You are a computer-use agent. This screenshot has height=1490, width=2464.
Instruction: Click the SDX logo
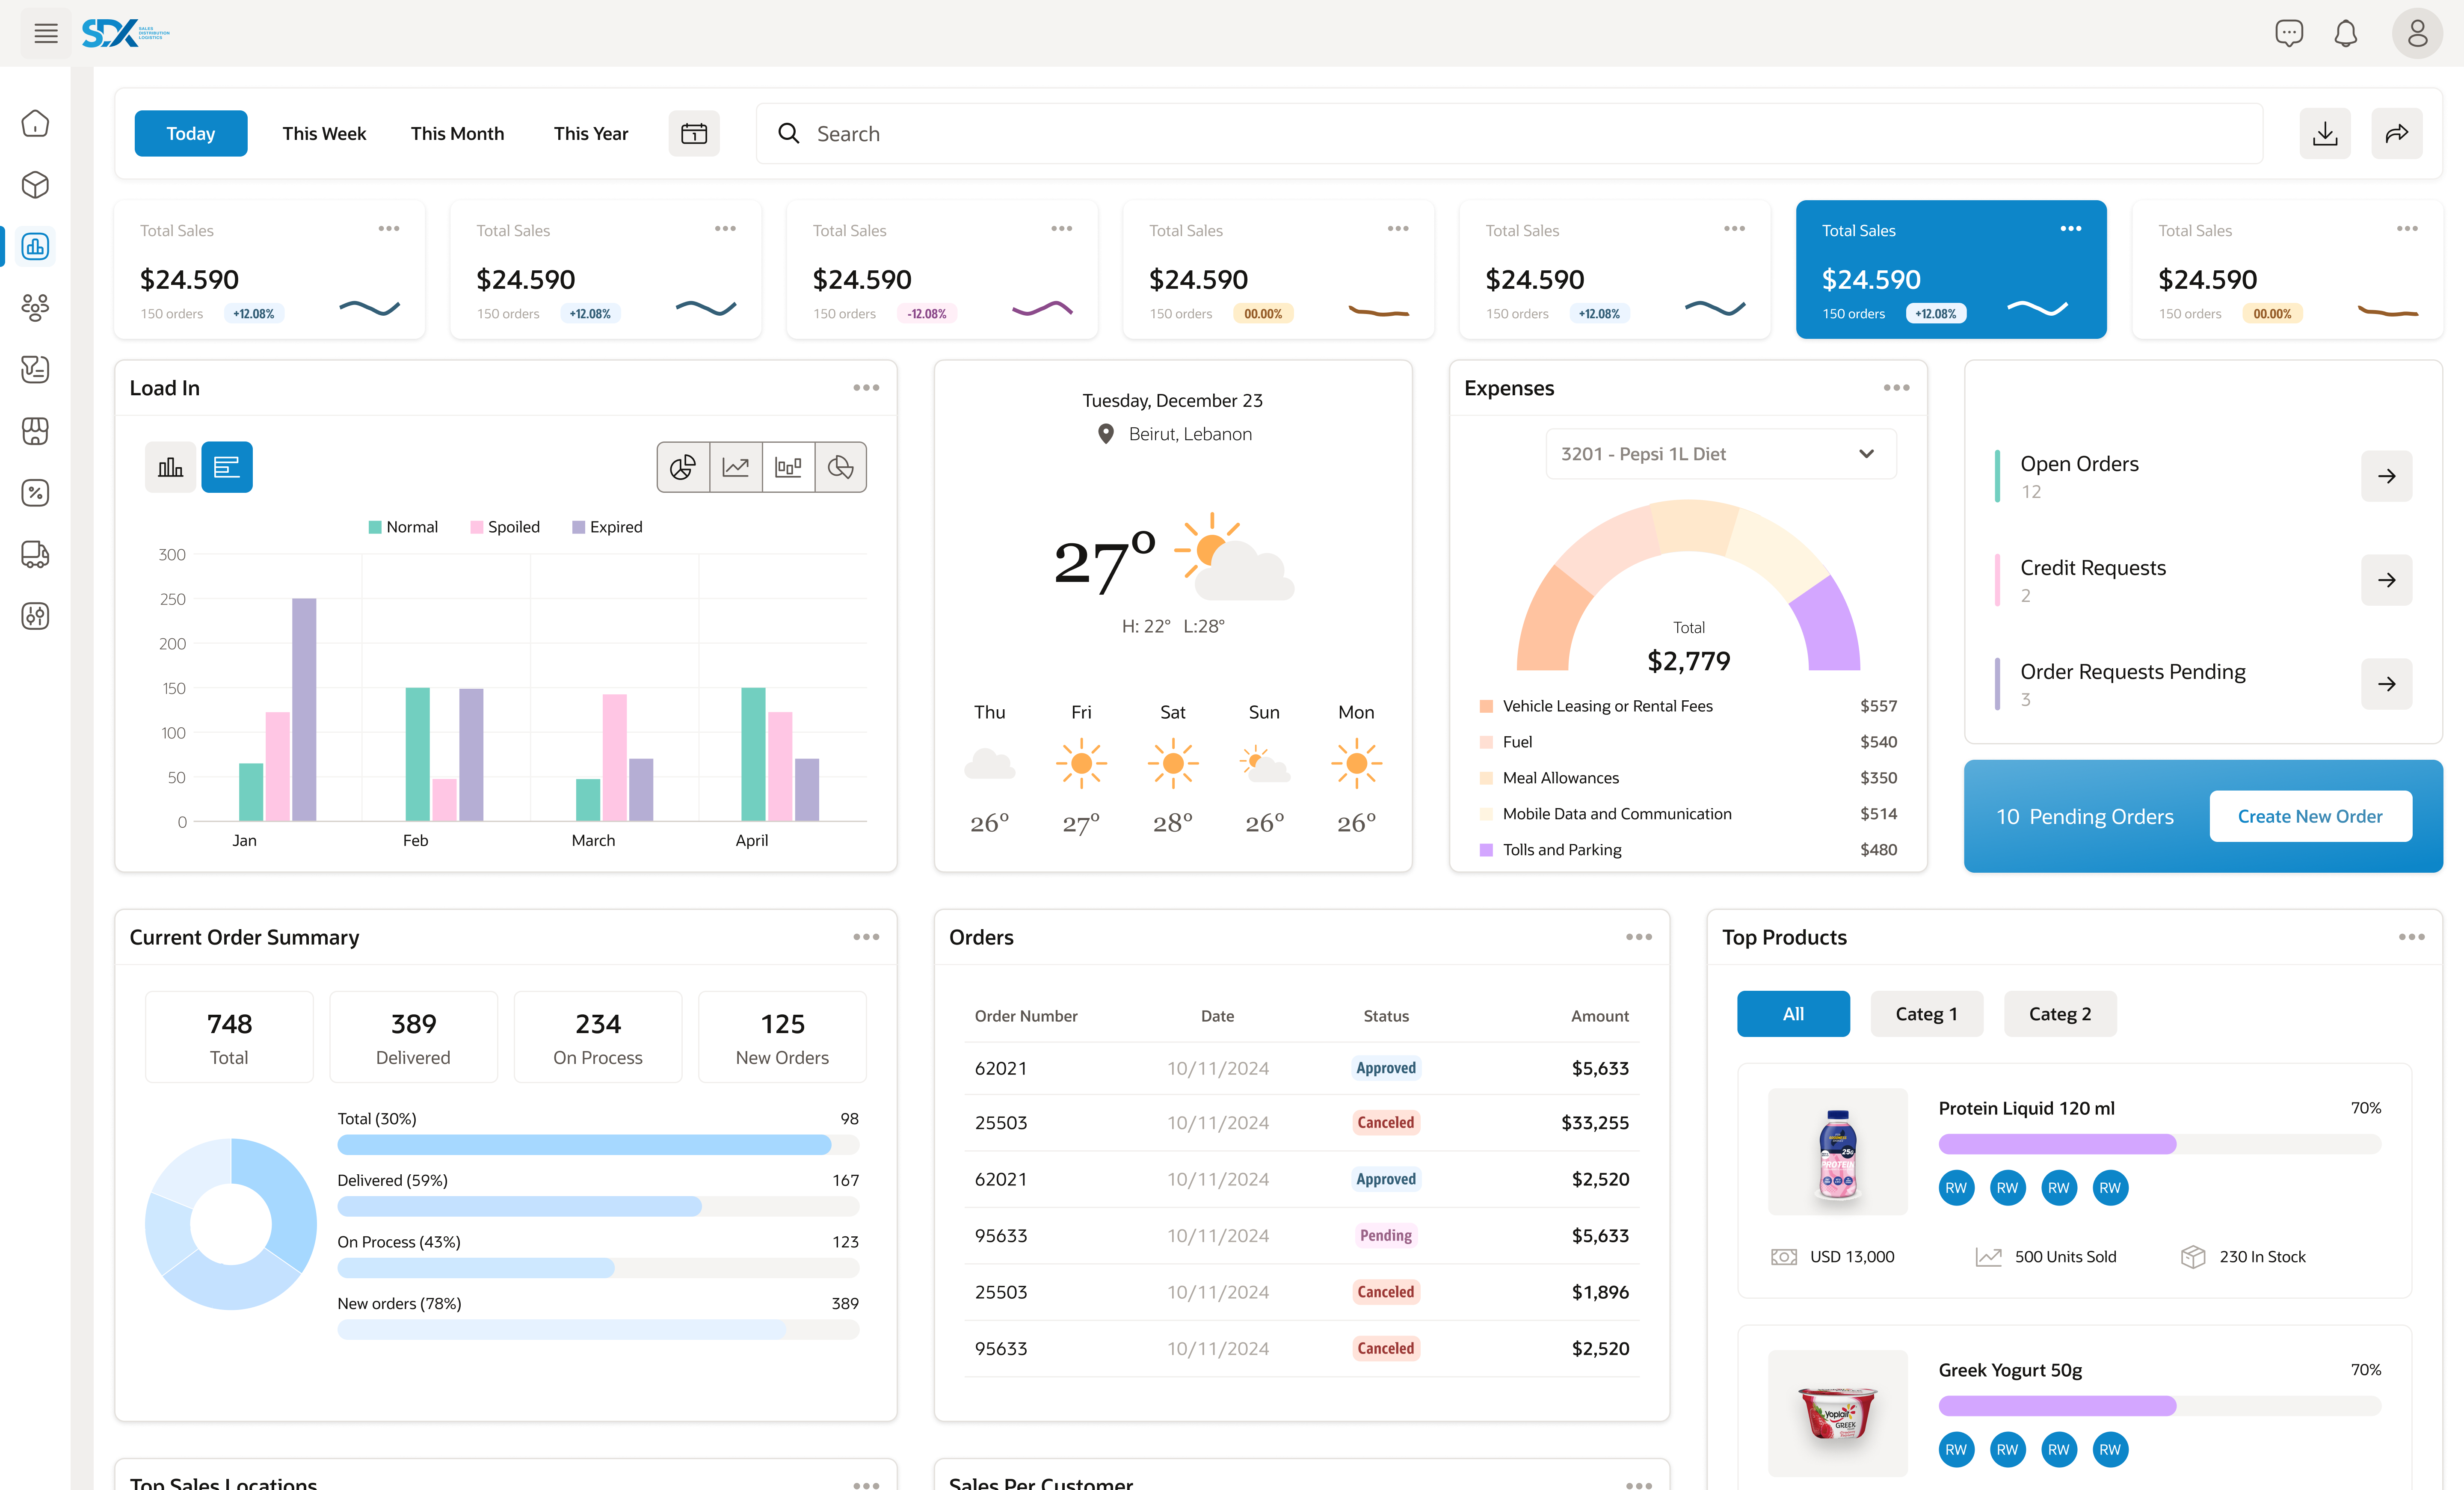pos(125,33)
